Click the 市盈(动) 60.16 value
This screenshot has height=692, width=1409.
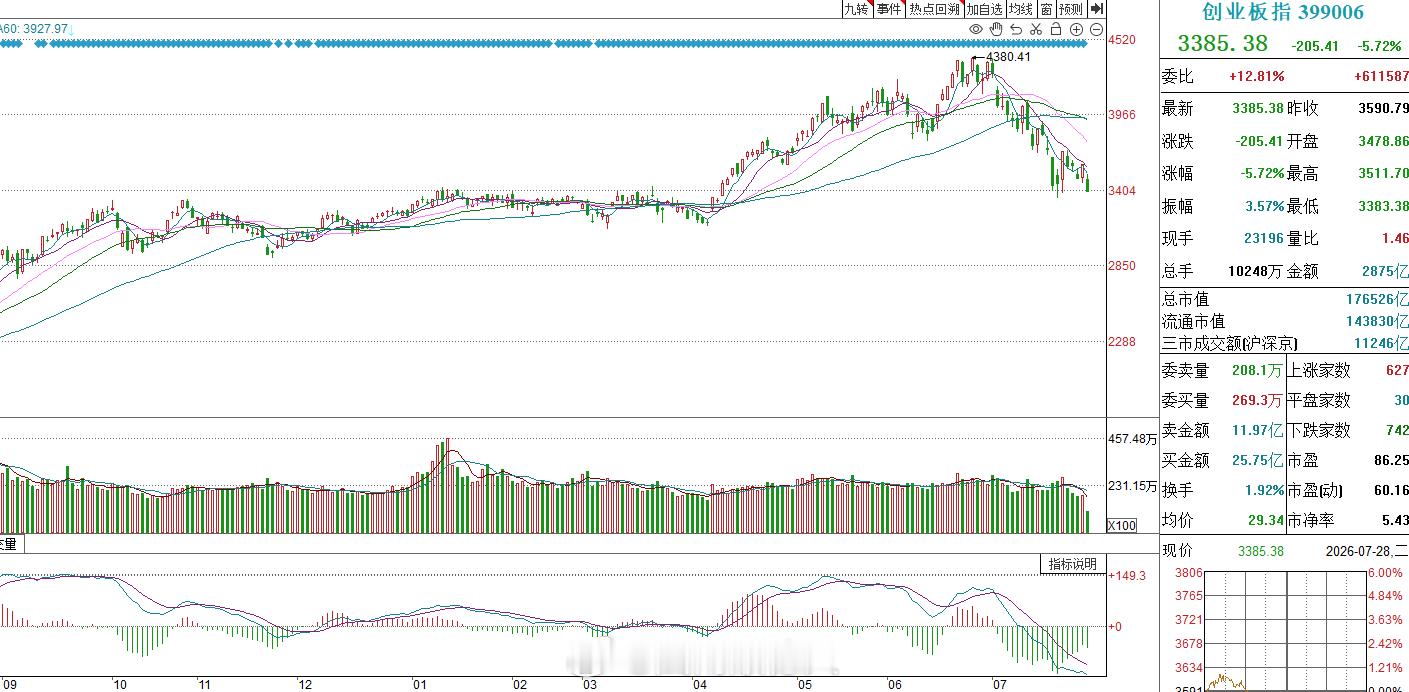1391,490
